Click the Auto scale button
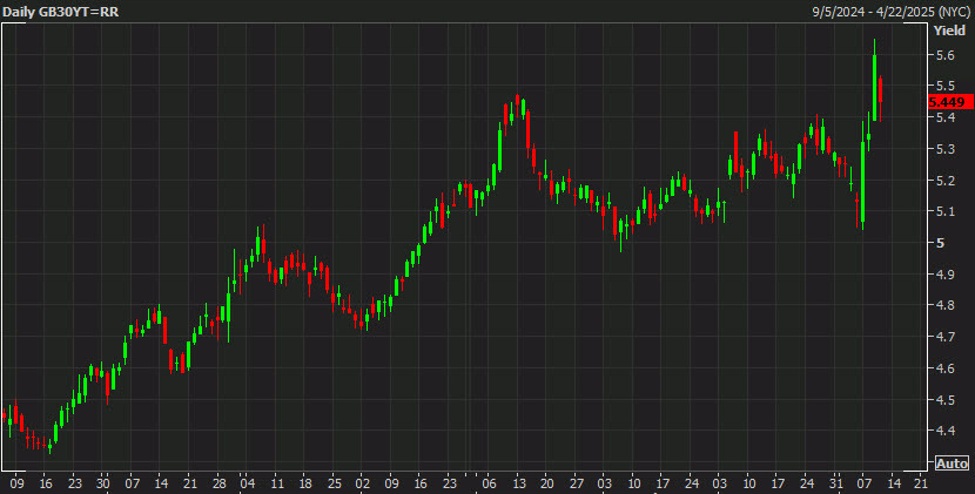This screenshot has width=975, height=494. pos(951,463)
